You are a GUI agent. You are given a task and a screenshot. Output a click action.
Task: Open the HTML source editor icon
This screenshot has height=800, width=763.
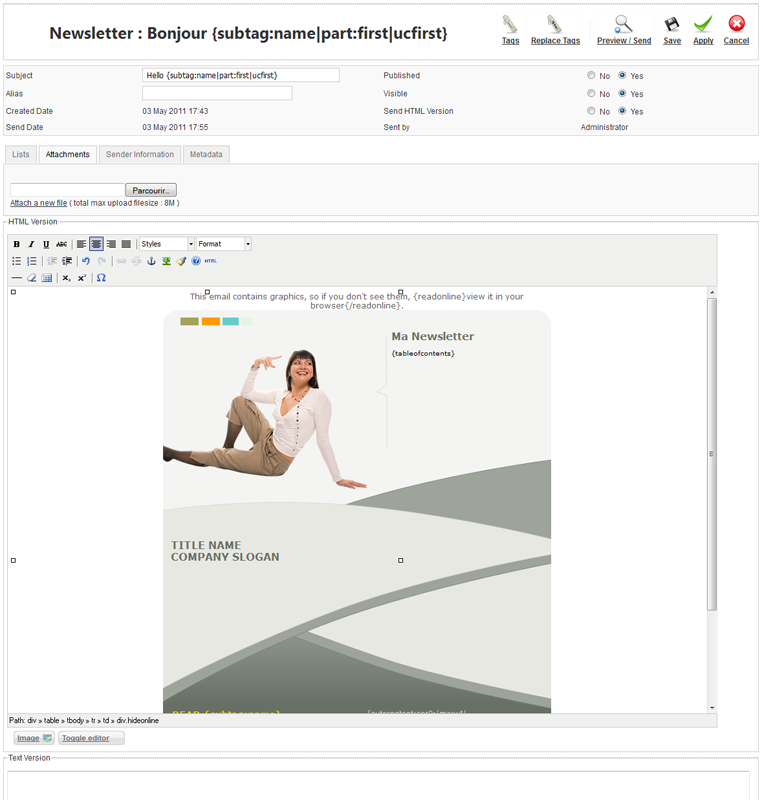pos(210,261)
